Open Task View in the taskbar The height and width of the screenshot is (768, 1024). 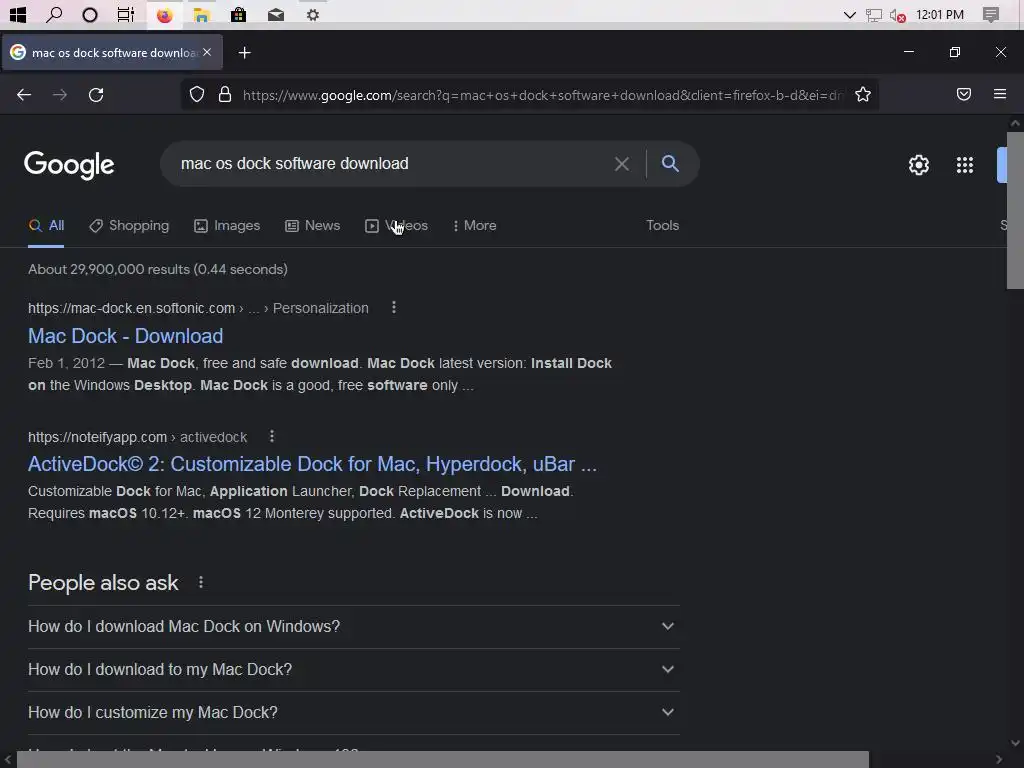[126, 14]
